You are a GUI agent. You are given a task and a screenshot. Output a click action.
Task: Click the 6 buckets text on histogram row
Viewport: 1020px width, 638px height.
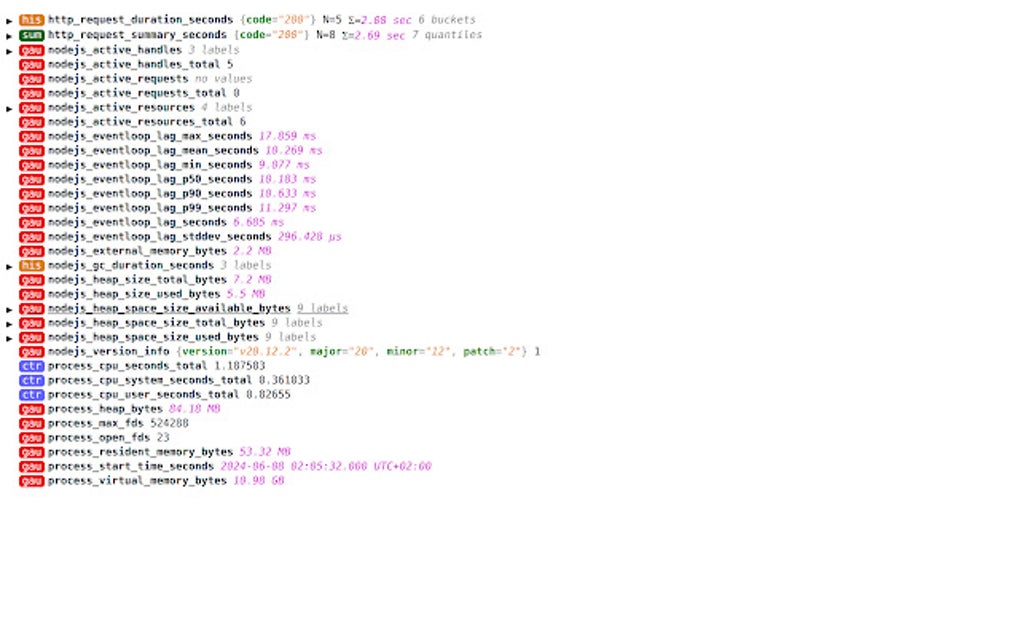pyautogui.click(x=447, y=20)
